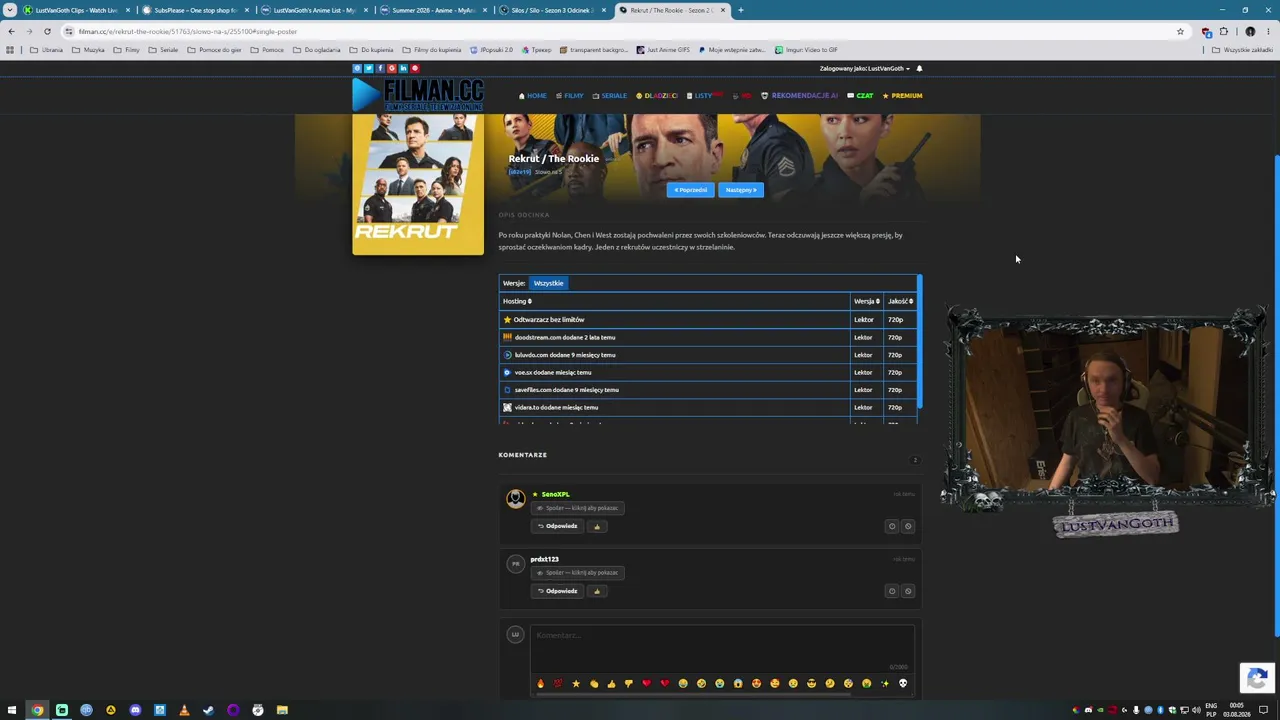Image resolution: width=1280 pixels, height=720 pixels.
Task: Reveal prdxt123's hidden spoiler comment
Action: pos(577,573)
